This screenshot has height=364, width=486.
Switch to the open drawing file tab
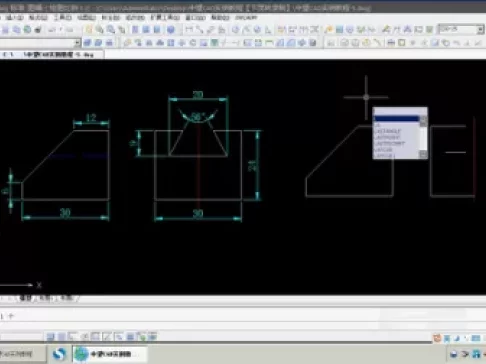click(58, 55)
